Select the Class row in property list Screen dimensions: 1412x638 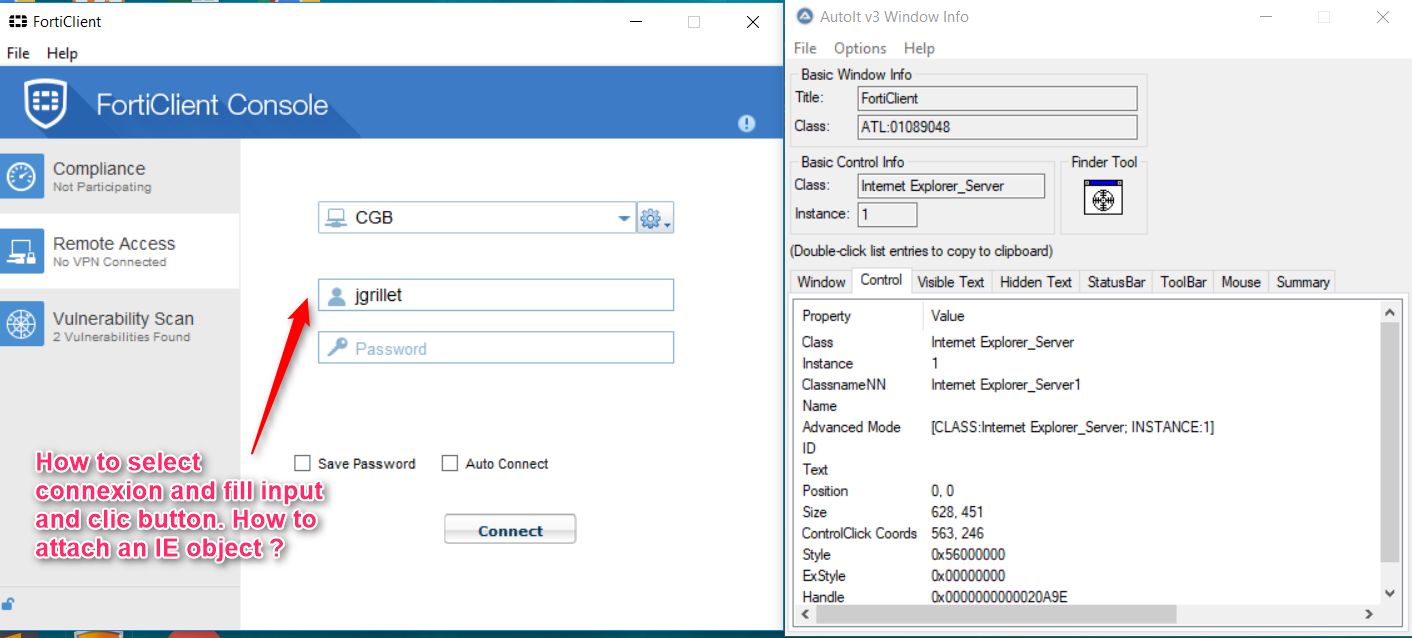[x=1087, y=342]
